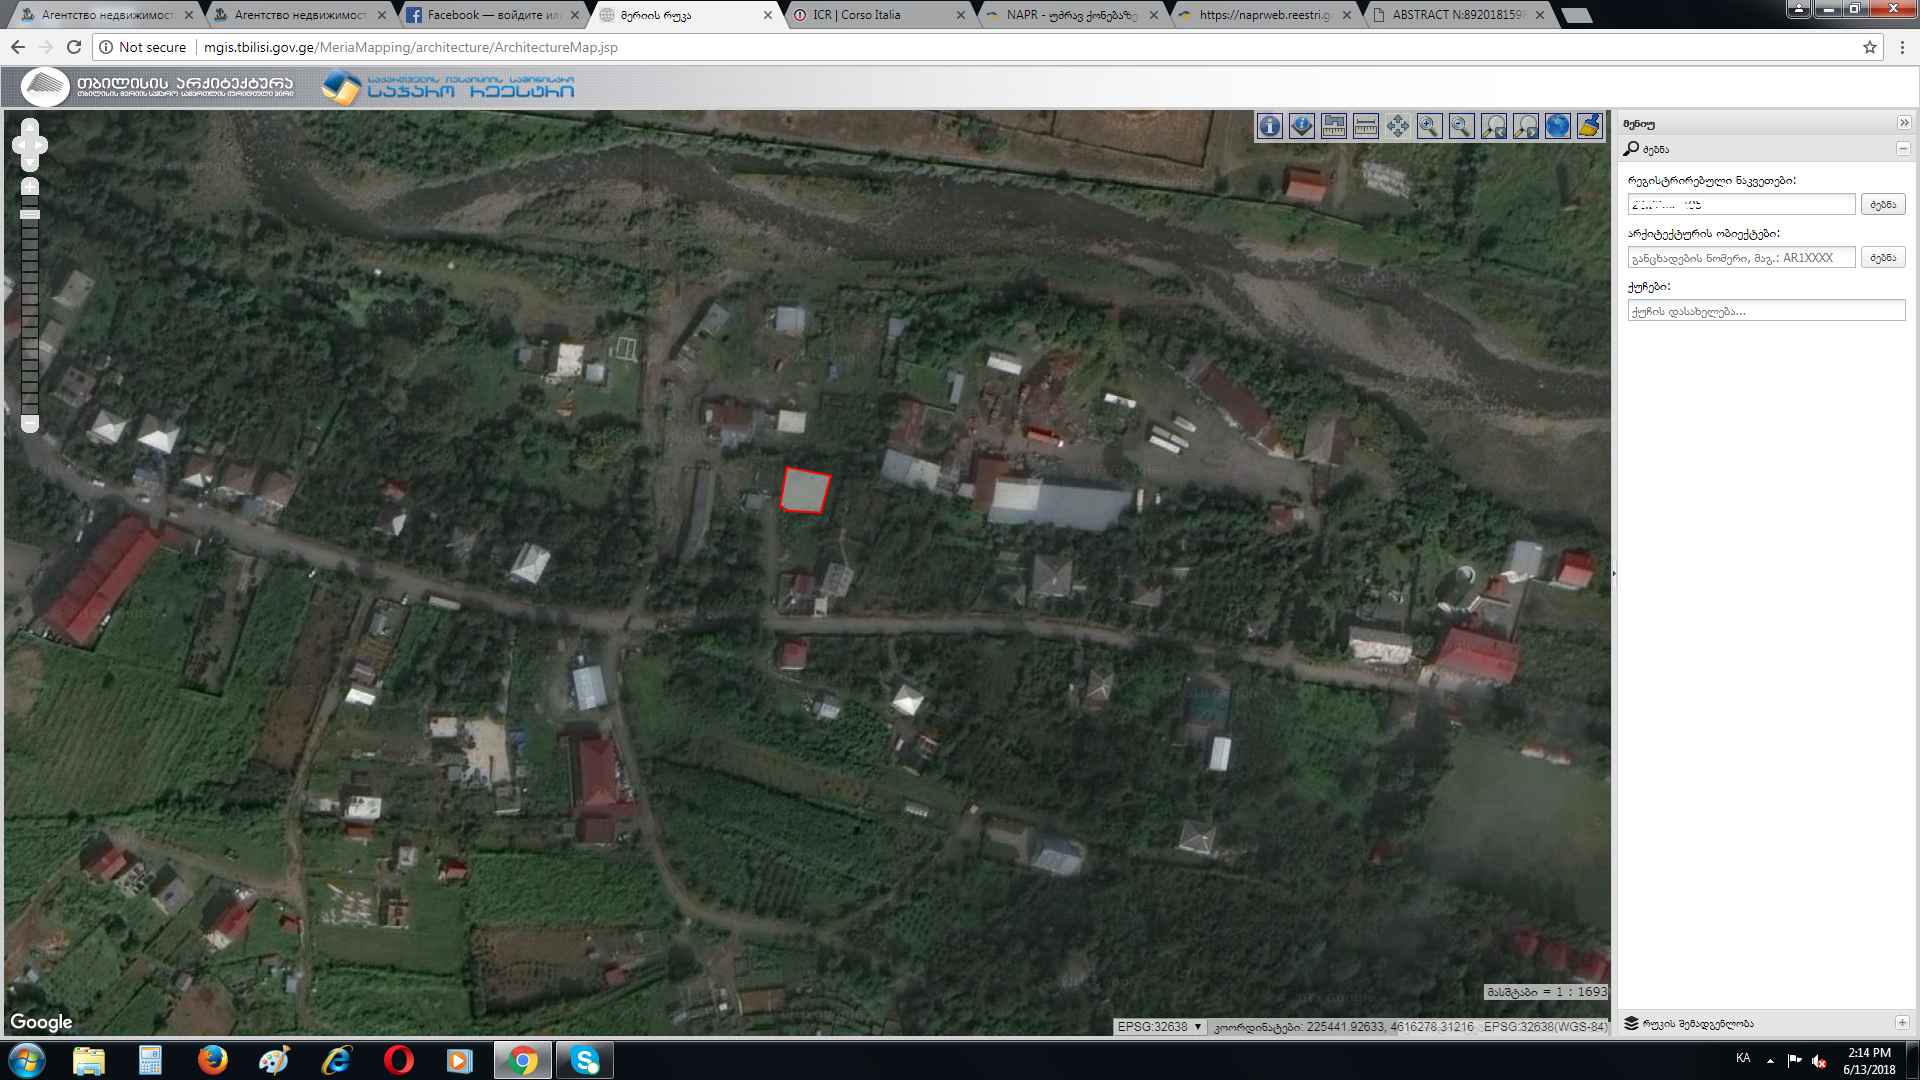The width and height of the screenshot is (1920, 1080).
Task: Click the Google logo on map
Action: tap(41, 1022)
